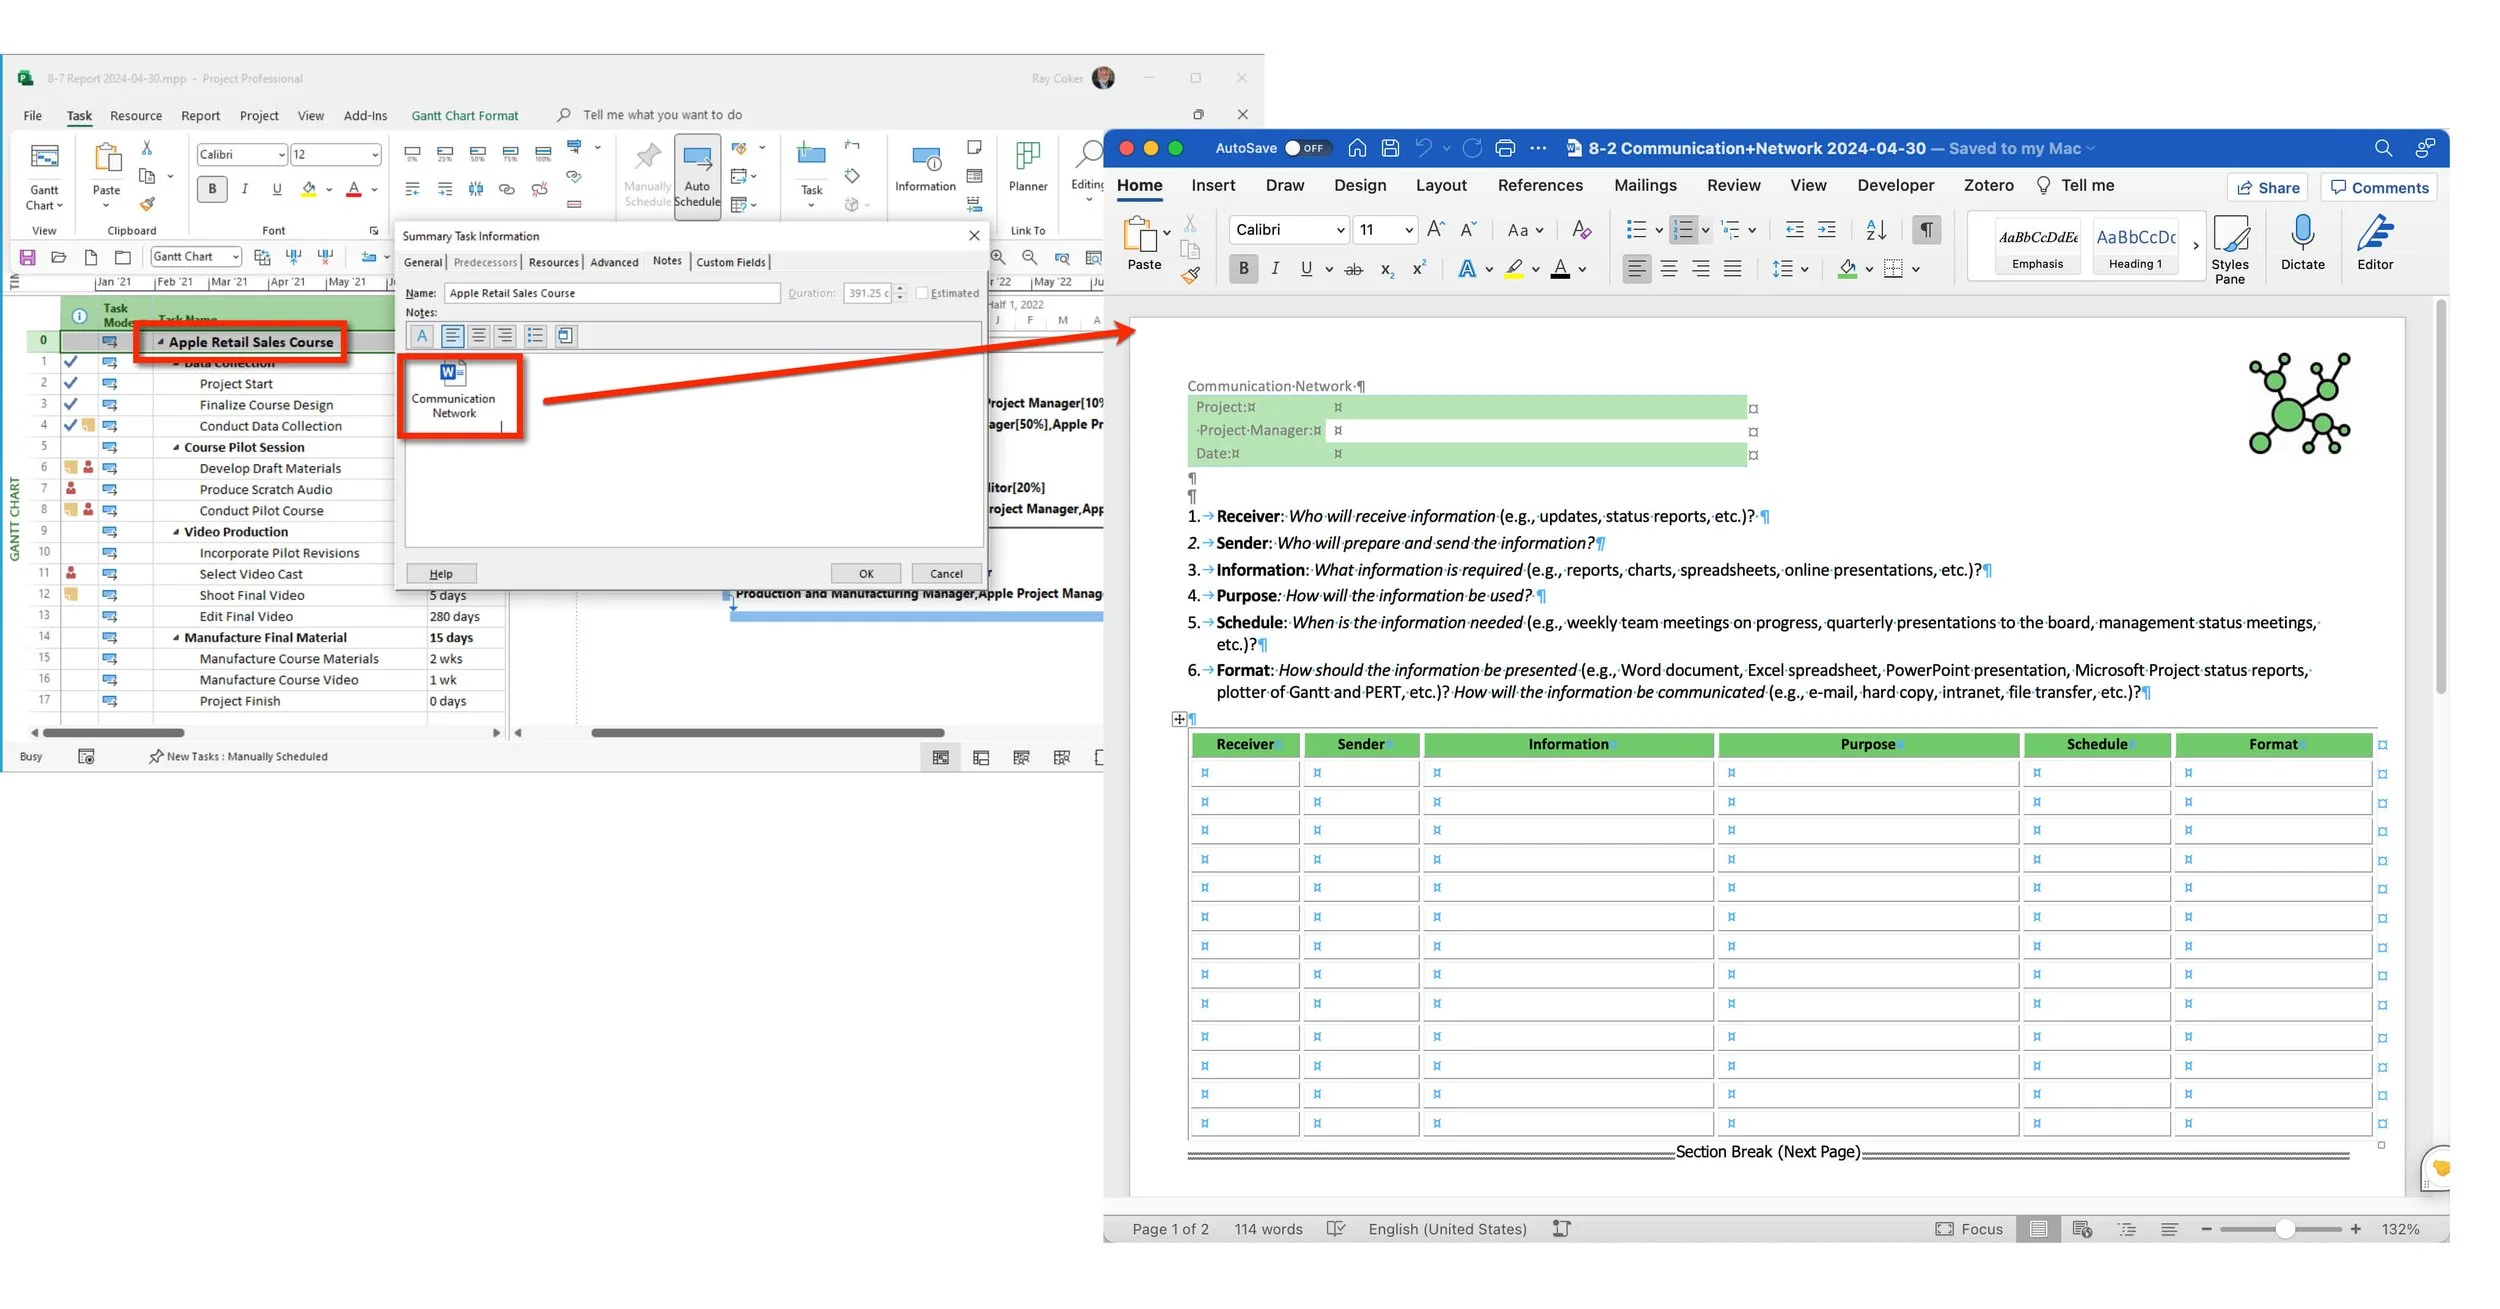Click the Home icon in Word title bar
2500x1309 pixels.
(x=1357, y=148)
